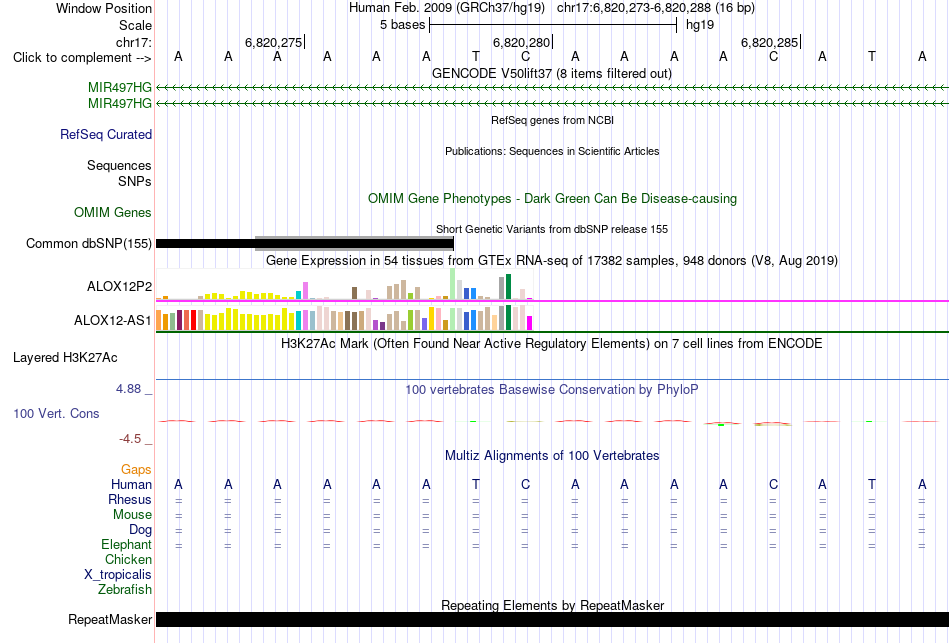Click the ALOX12-AS1 gene expression label

[x=113, y=321]
